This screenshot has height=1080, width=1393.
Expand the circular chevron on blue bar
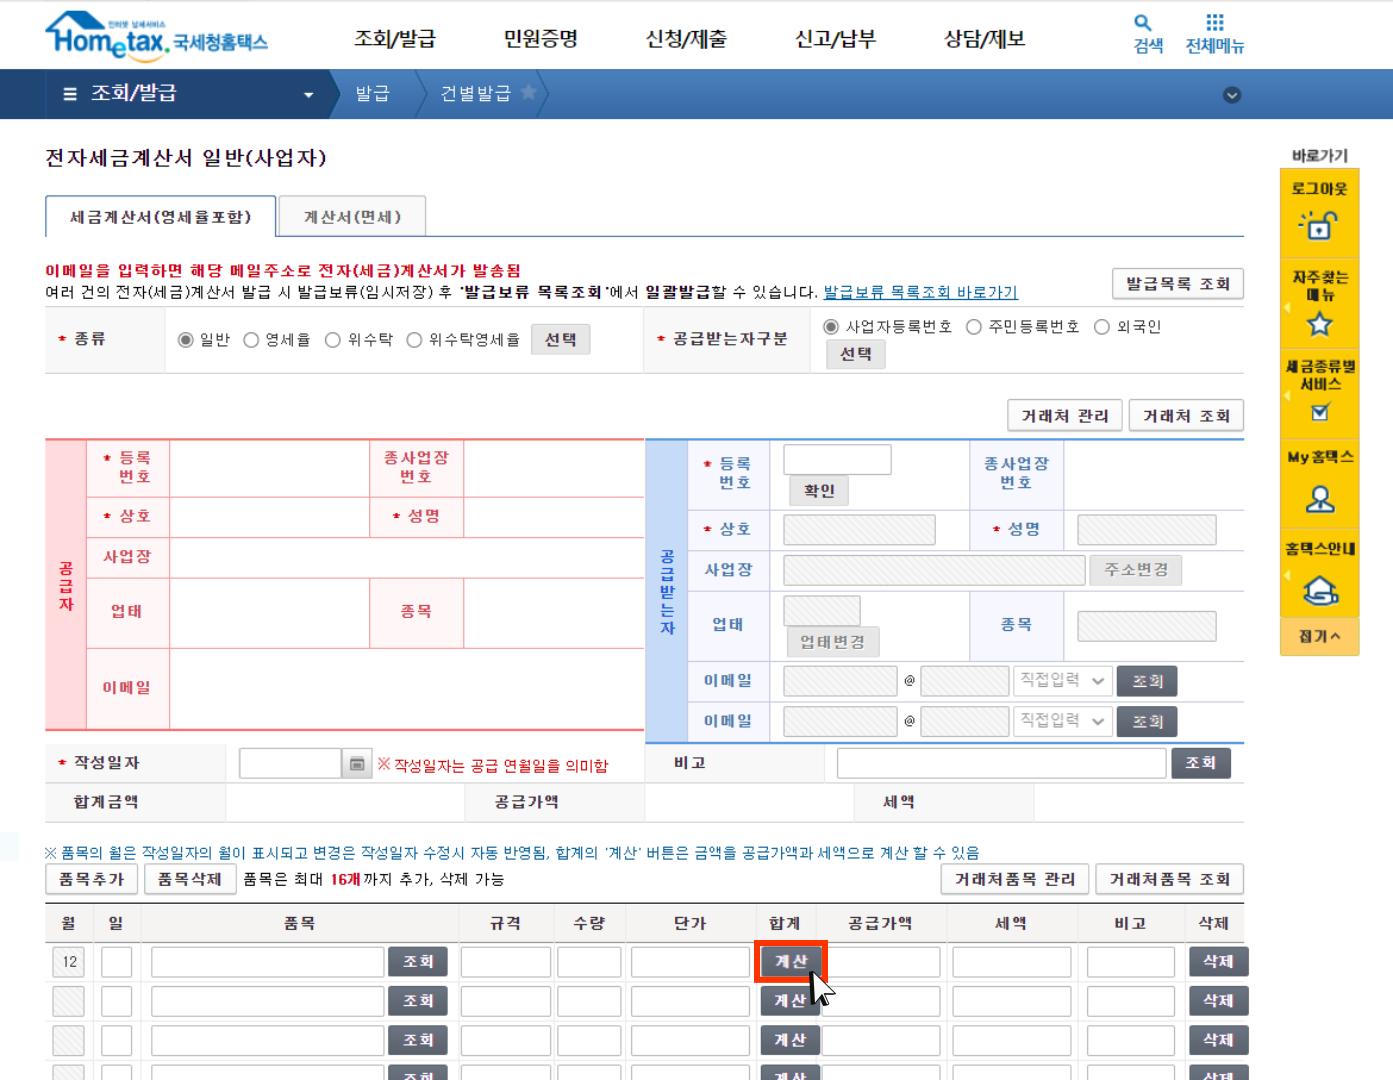coord(1232,95)
